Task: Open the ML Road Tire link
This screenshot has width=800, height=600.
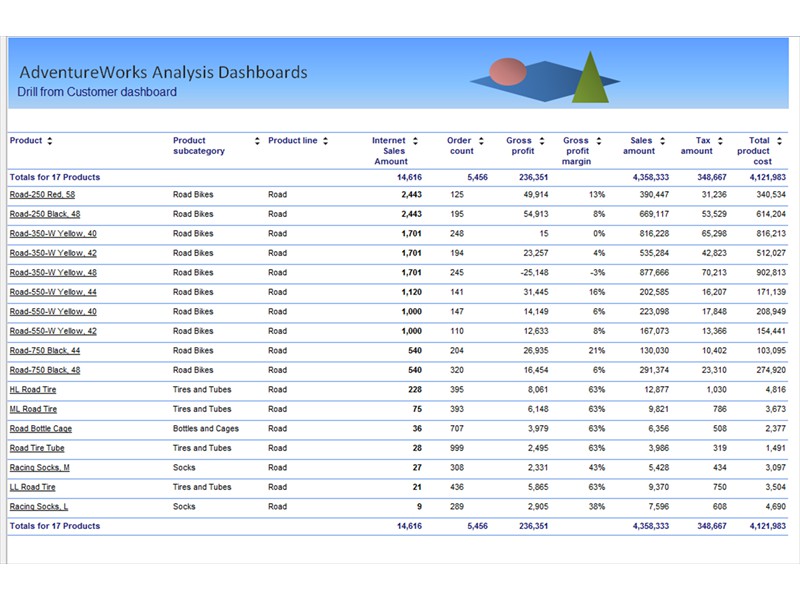Action: [33, 409]
